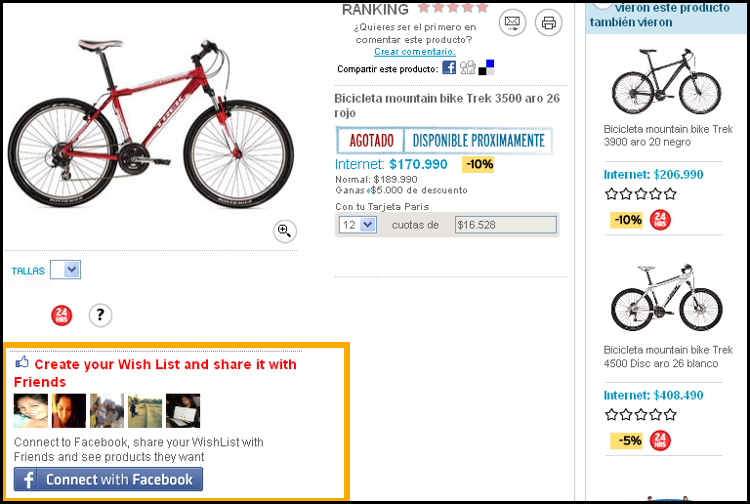Click the magnifier zoom image icon

(x=285, y=231)
